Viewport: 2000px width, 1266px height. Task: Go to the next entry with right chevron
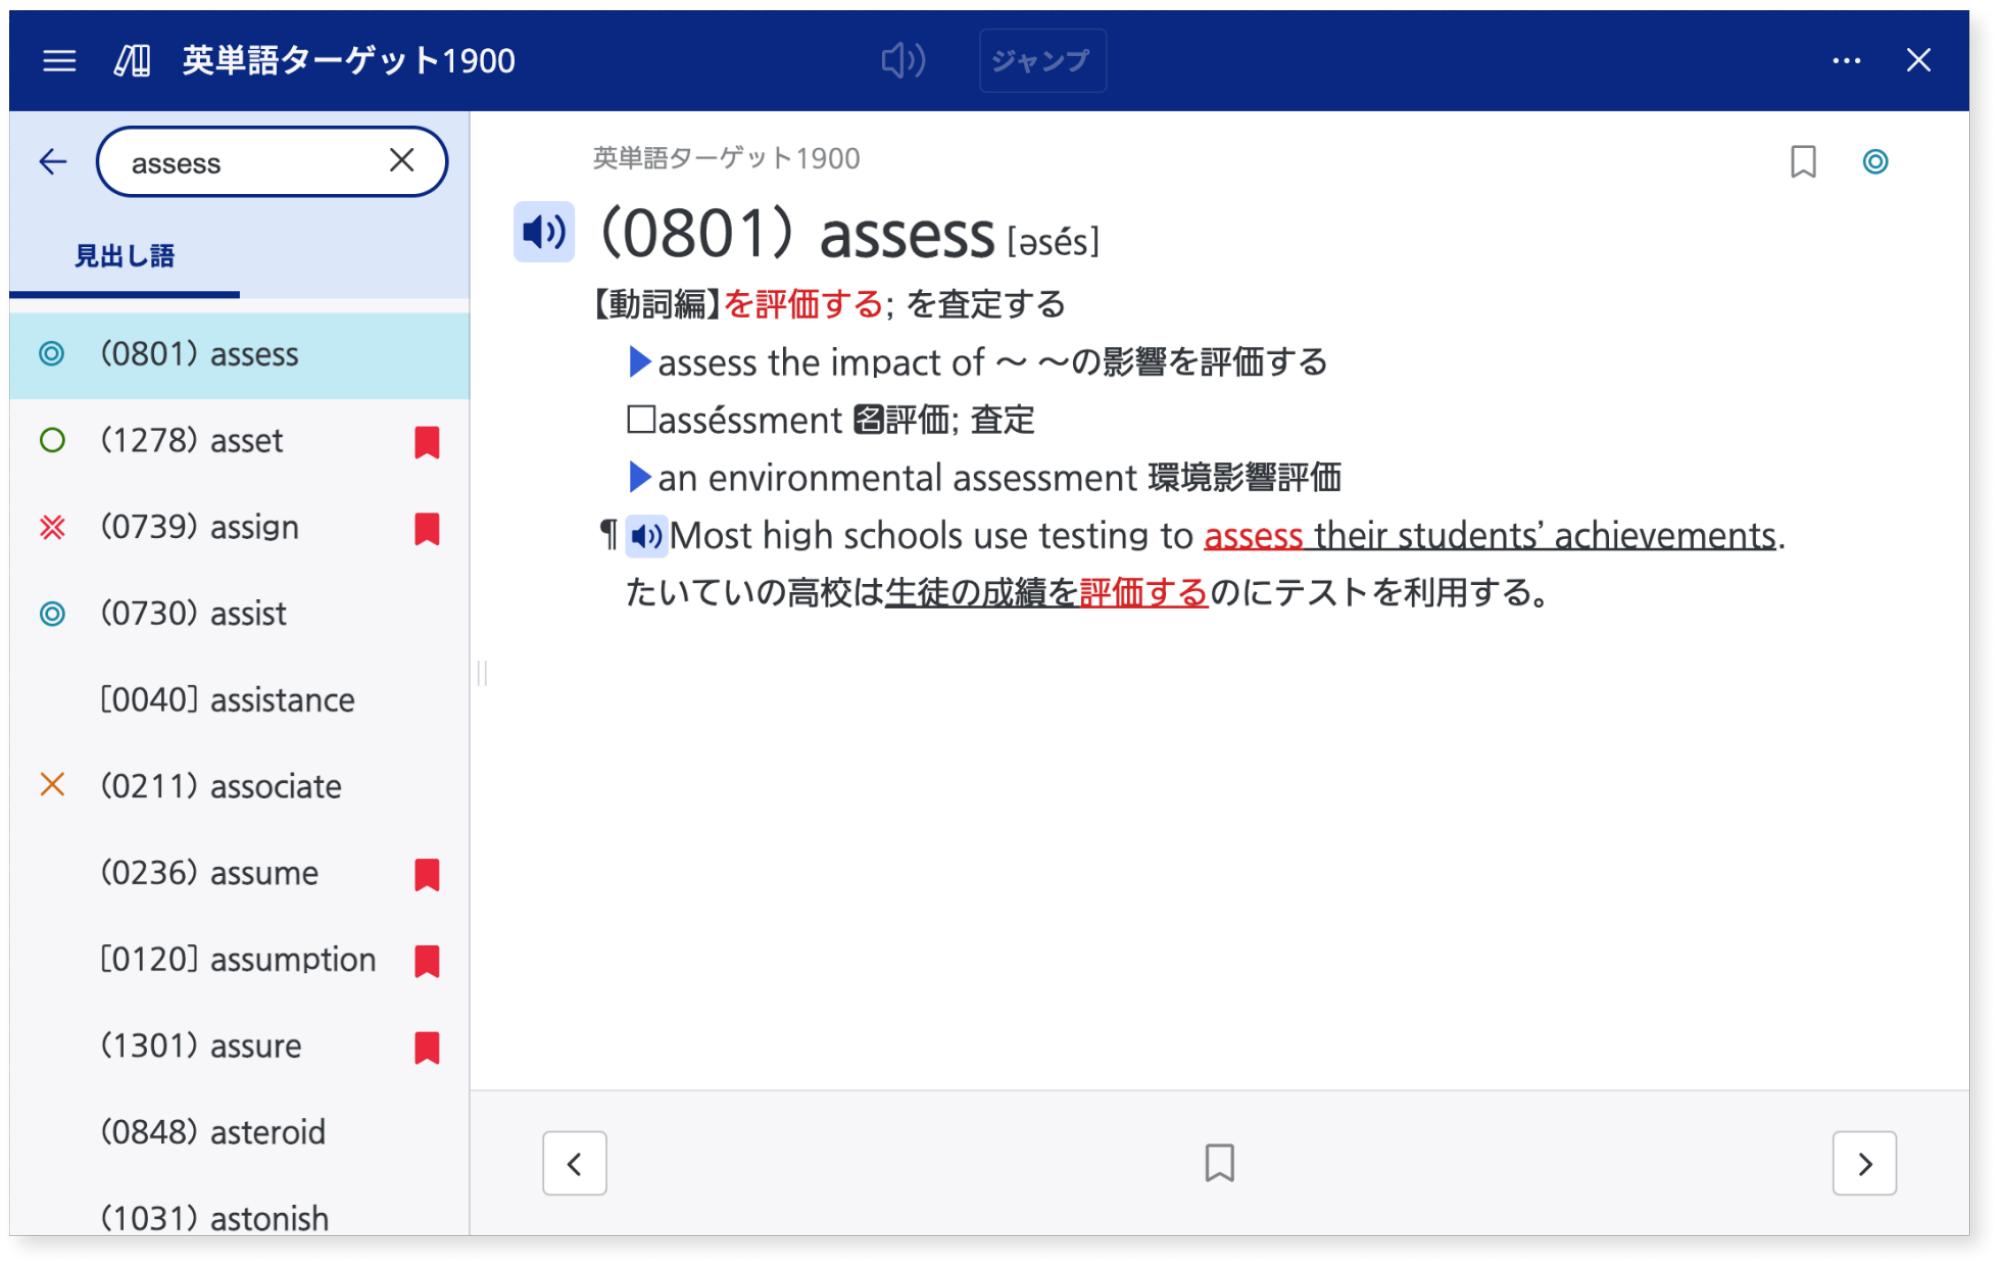tap(1864, 1163)
